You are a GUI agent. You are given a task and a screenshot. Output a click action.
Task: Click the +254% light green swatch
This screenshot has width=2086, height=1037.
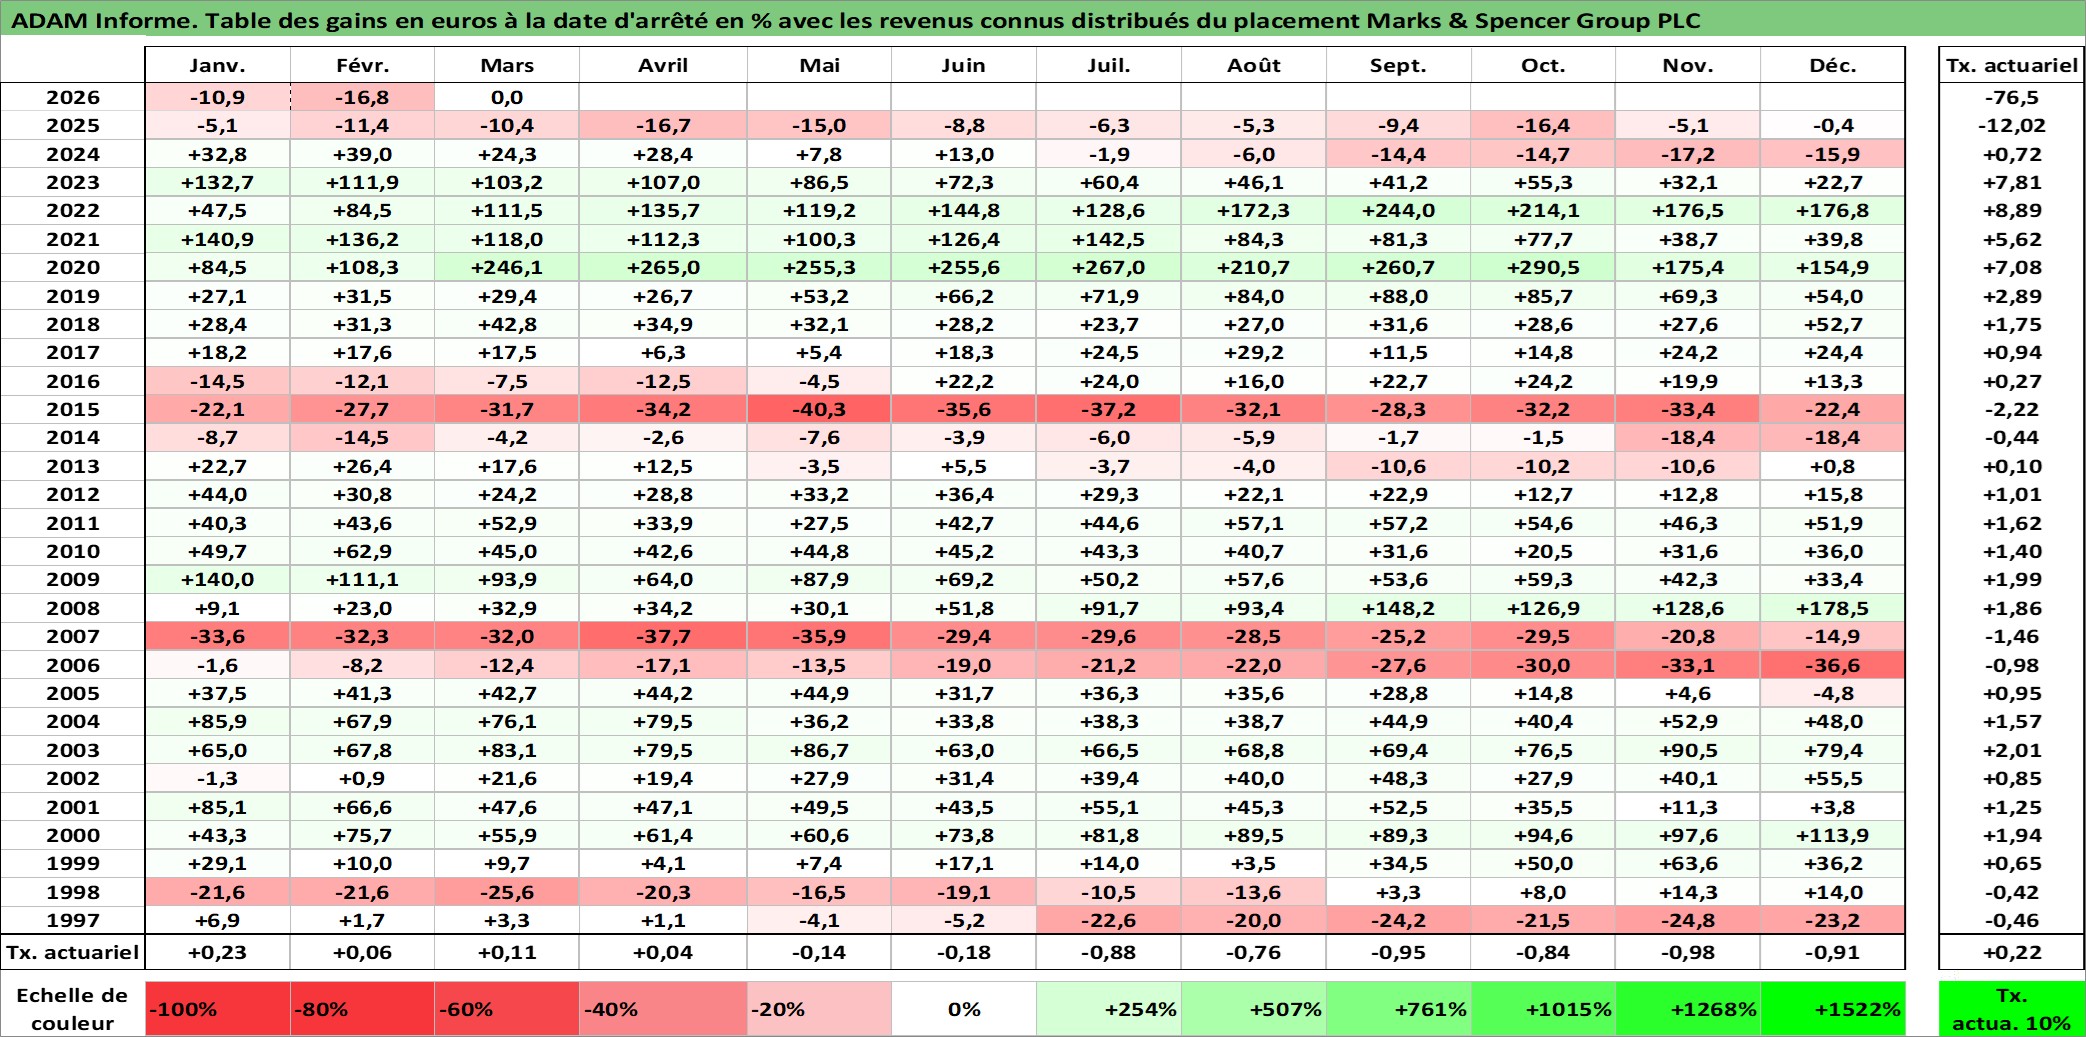[x=1108, y=1009]
